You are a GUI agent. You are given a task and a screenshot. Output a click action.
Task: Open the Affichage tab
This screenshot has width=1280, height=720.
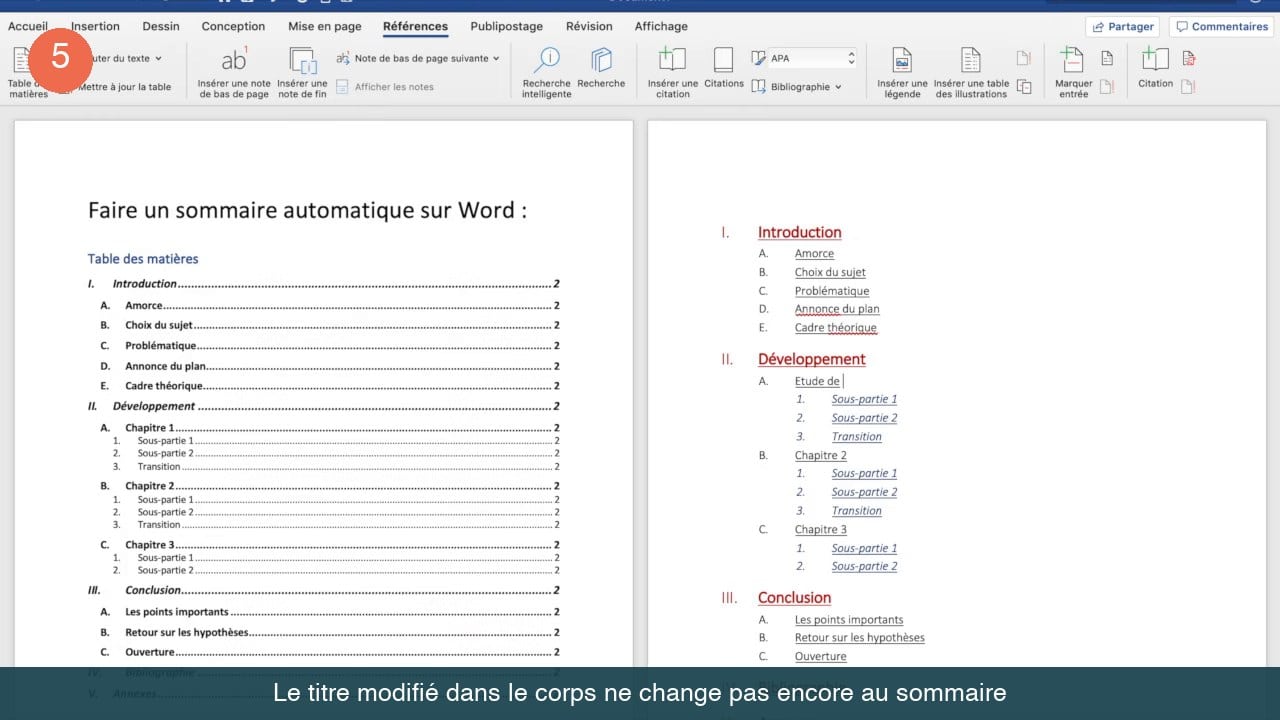661,26
